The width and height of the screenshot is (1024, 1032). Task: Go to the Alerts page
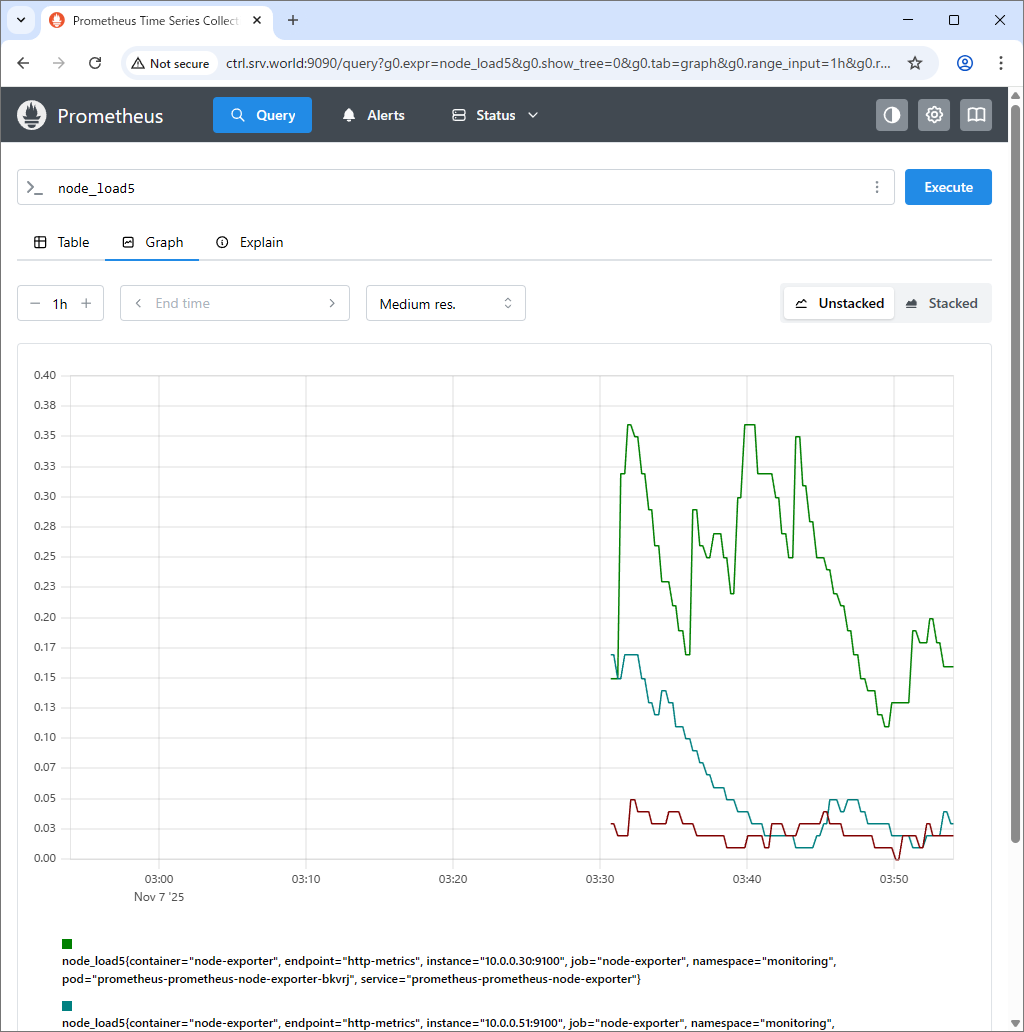pos(374,115)
